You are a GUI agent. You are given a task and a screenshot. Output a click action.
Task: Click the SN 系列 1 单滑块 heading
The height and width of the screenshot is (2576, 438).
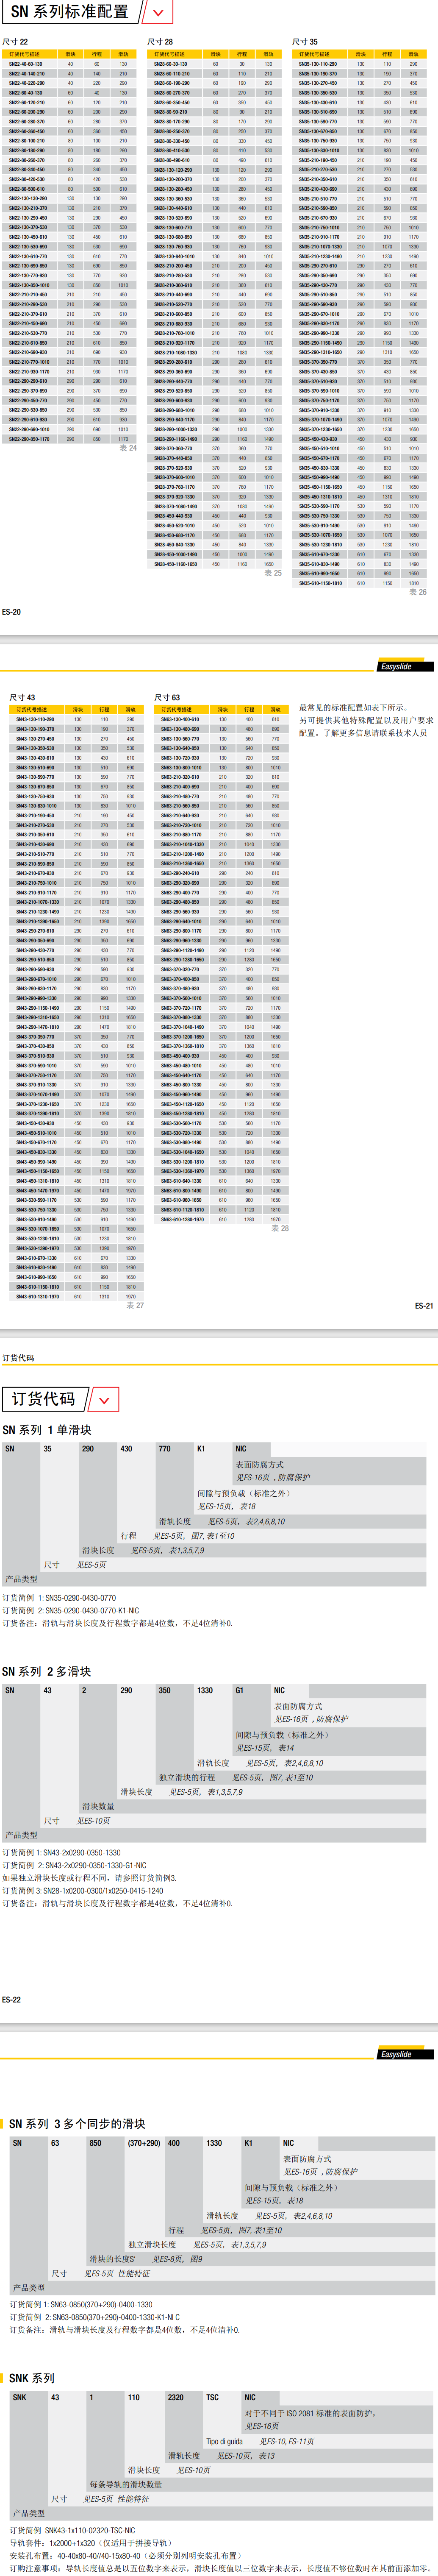(x=47, y=1430)
